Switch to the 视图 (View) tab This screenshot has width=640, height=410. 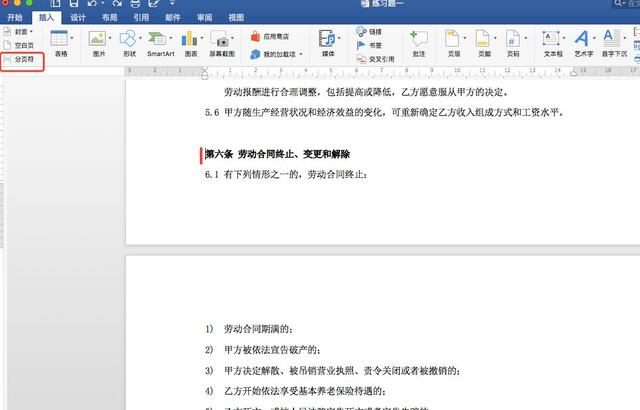(x=236, y=17)
